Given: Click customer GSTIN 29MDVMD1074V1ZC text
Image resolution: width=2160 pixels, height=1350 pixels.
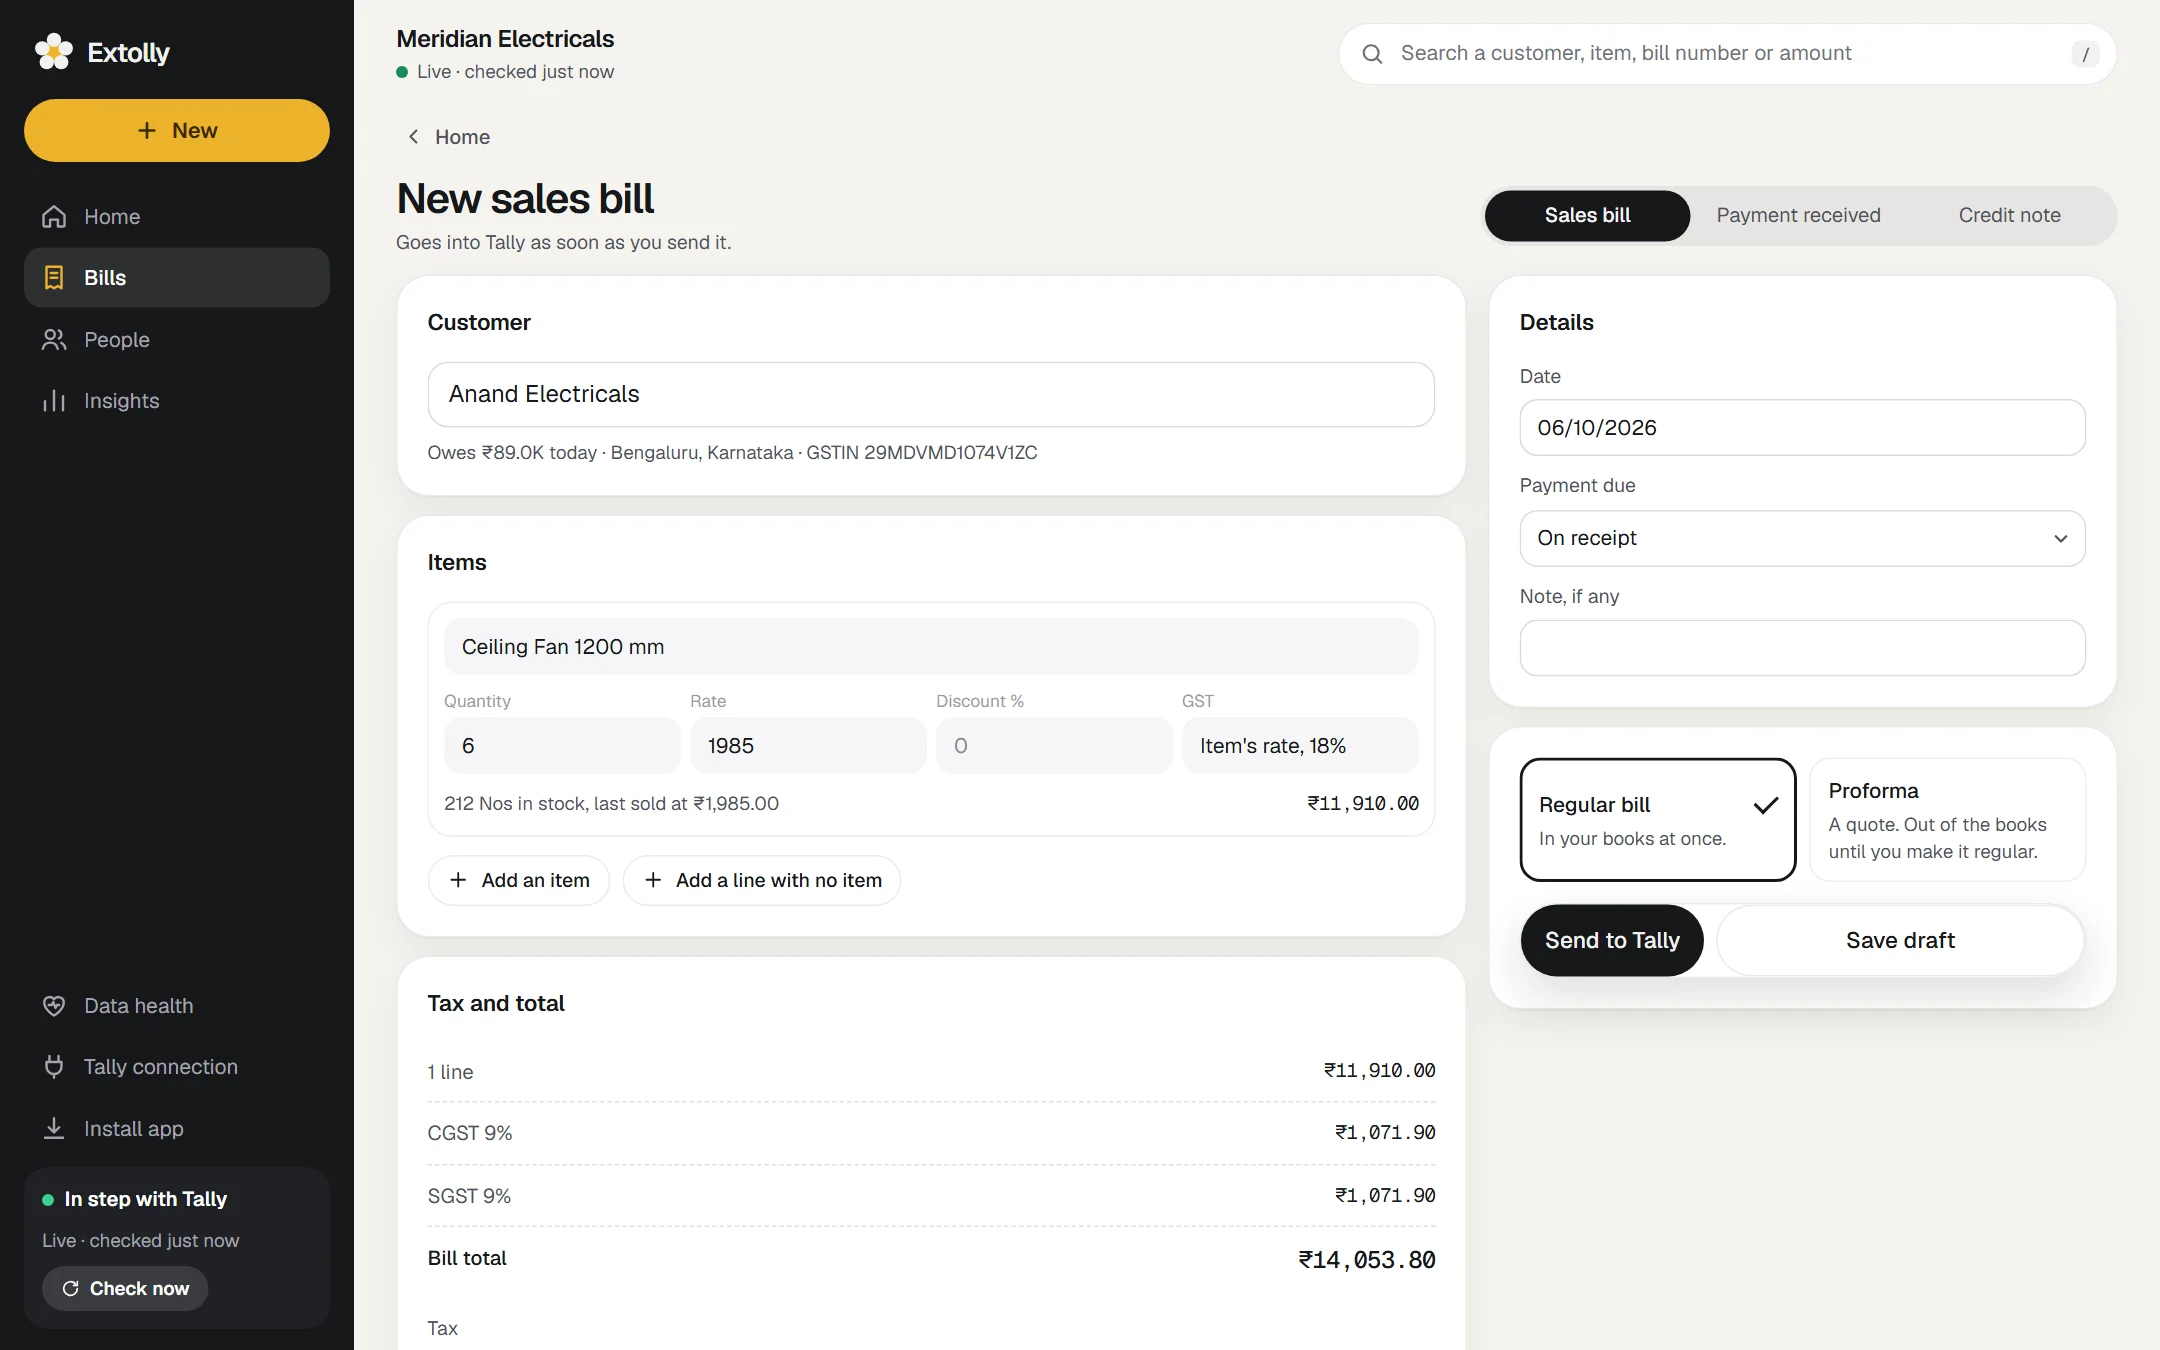Looking at the screenshot, I should (x=922, y=452).
